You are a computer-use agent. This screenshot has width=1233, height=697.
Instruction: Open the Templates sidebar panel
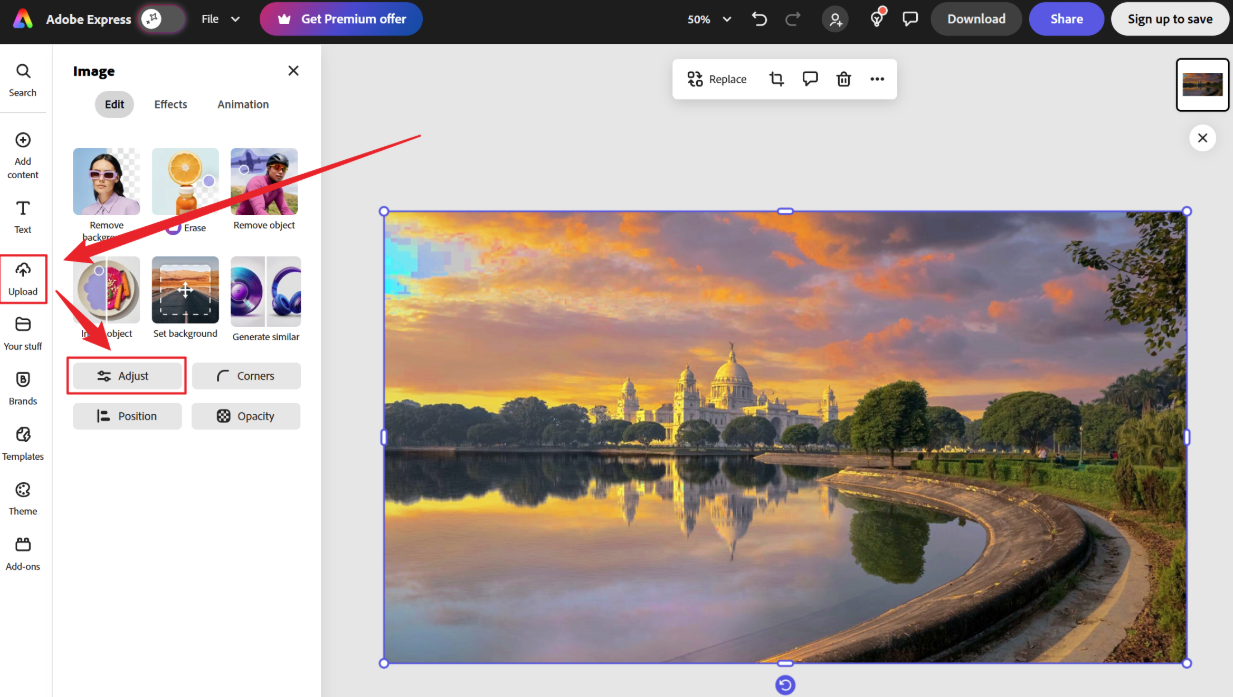(23, 443)
